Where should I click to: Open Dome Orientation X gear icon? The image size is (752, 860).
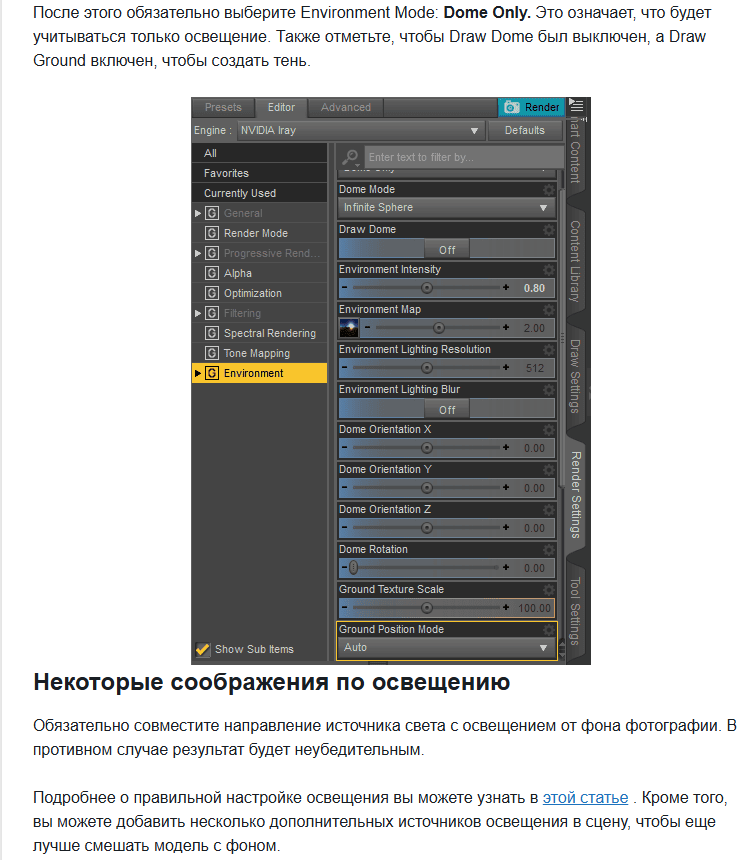(x=549, y=430)
